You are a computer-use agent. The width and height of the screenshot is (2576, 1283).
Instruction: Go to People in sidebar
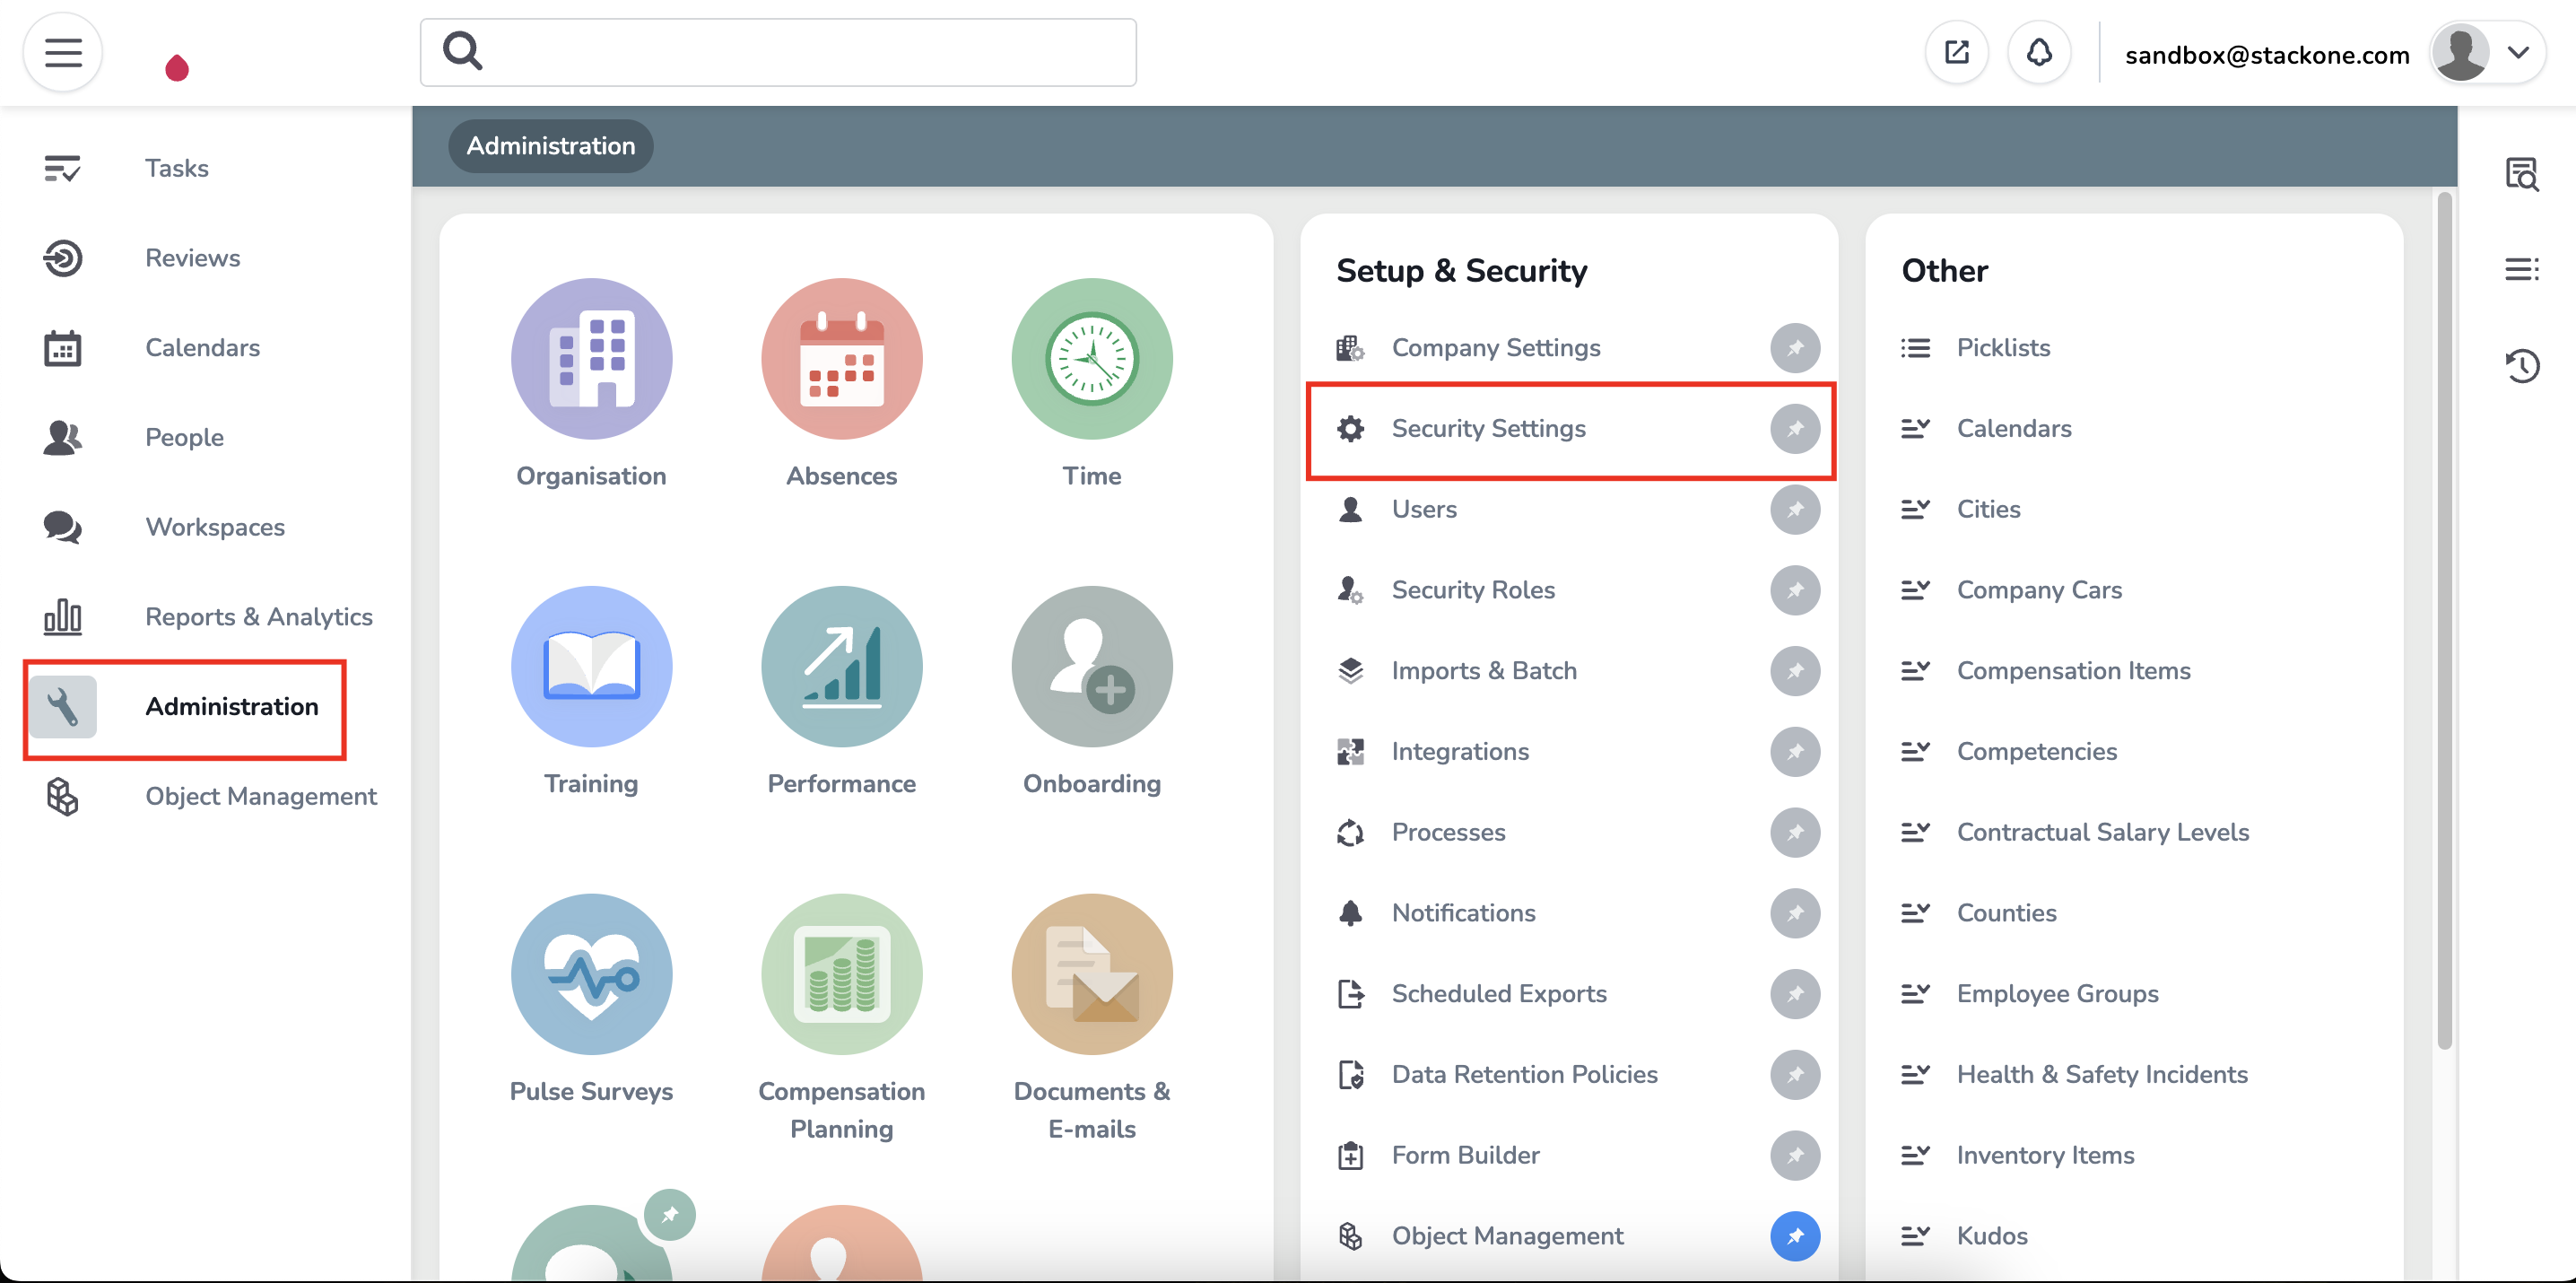pos(184,437)
